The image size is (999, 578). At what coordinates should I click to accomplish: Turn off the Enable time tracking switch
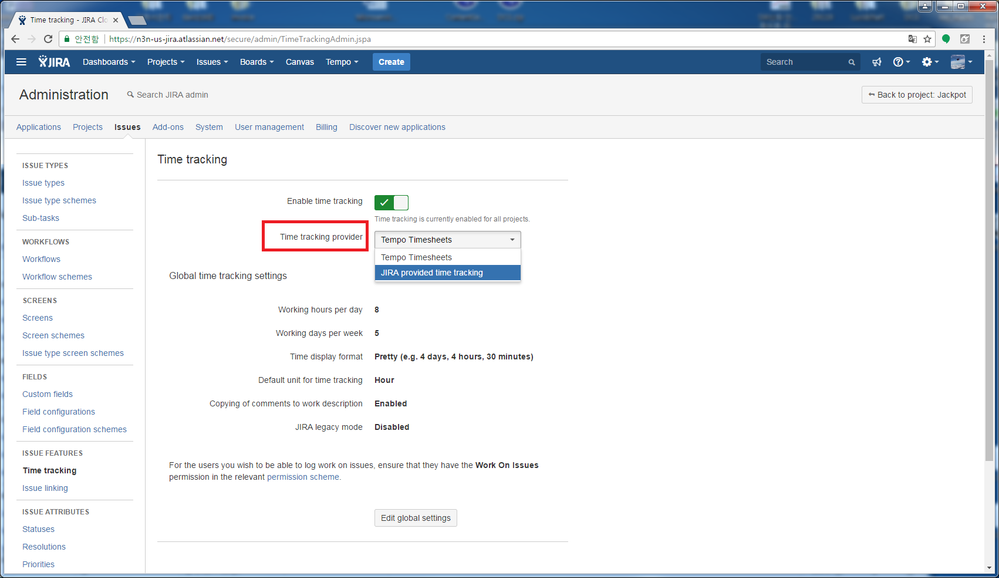pyautogui.click(x=391, y=202)
